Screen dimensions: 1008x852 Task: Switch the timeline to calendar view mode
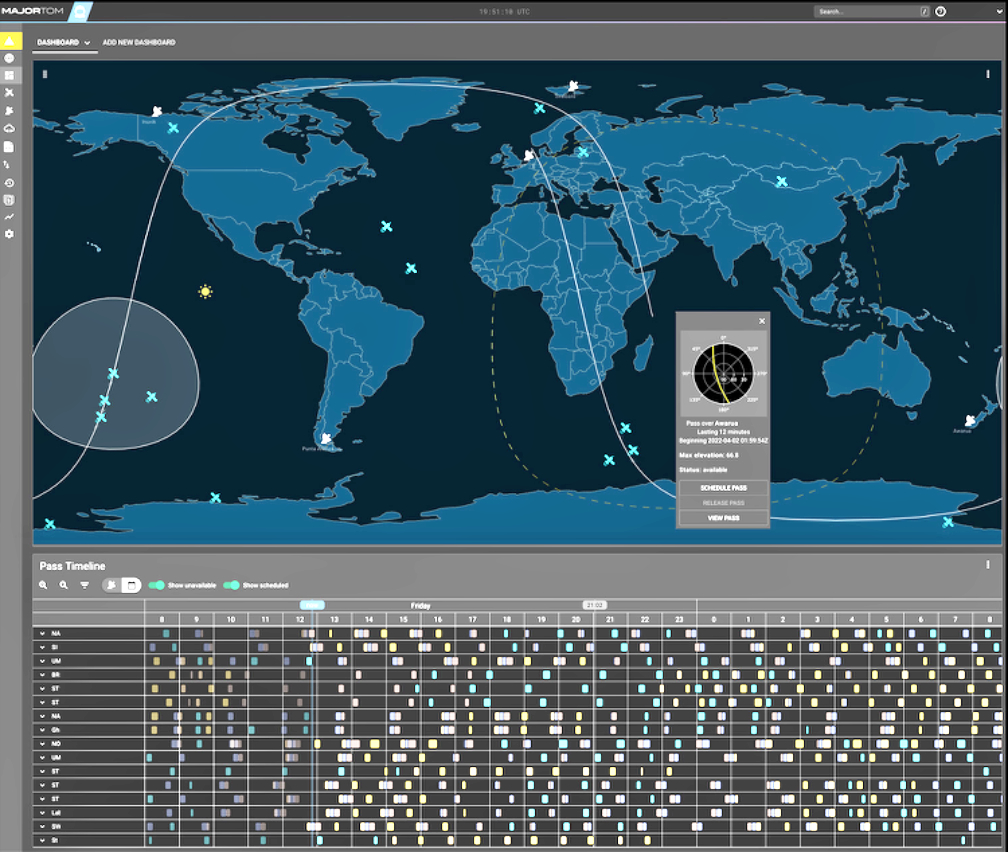point(131,585)
